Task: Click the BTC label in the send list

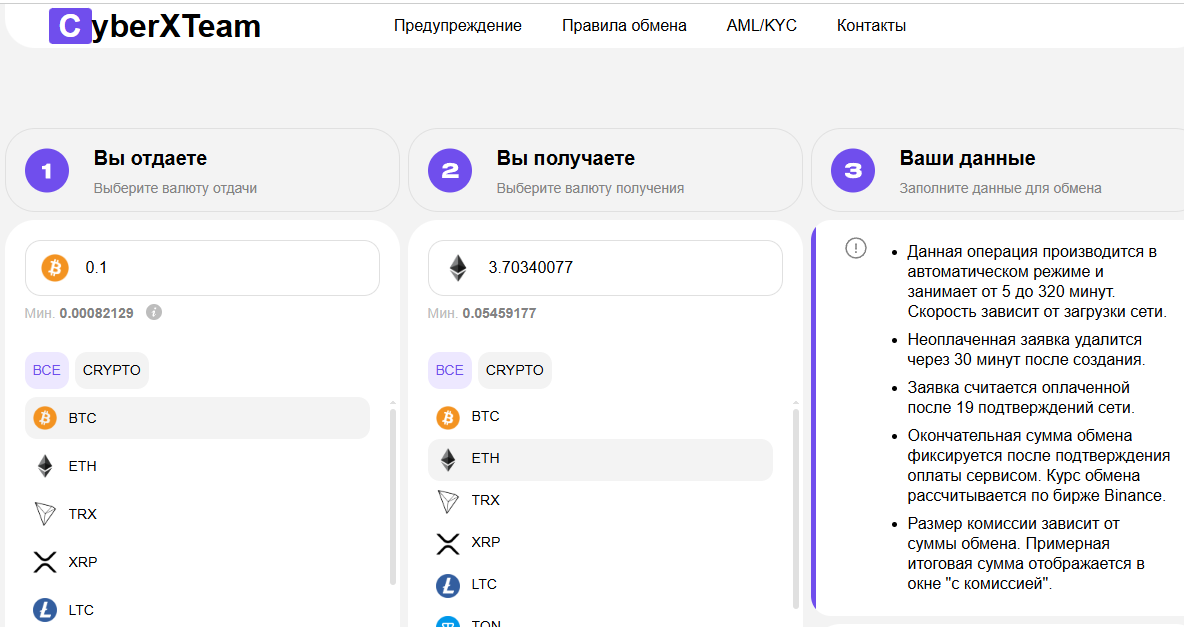Action: (82, 418)
